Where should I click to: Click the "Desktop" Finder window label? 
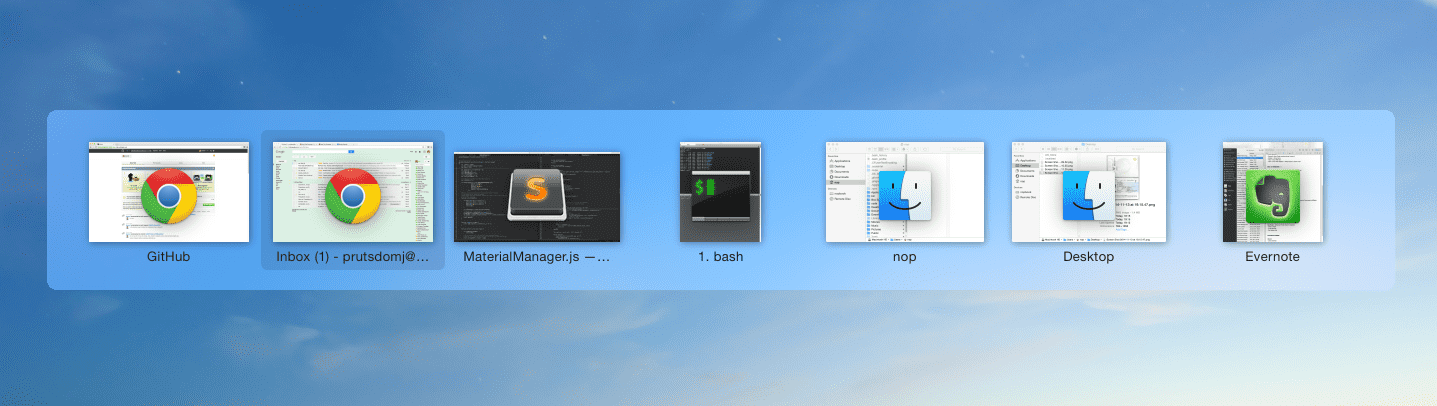[1088, 256]
